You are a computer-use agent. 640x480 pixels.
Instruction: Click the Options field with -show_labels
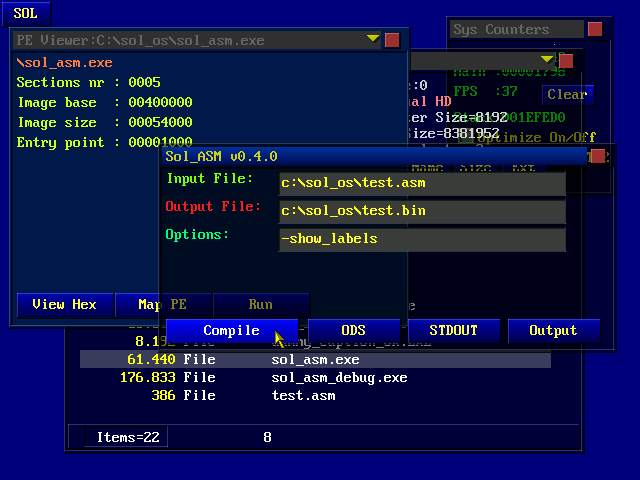(x=422, y=239)
